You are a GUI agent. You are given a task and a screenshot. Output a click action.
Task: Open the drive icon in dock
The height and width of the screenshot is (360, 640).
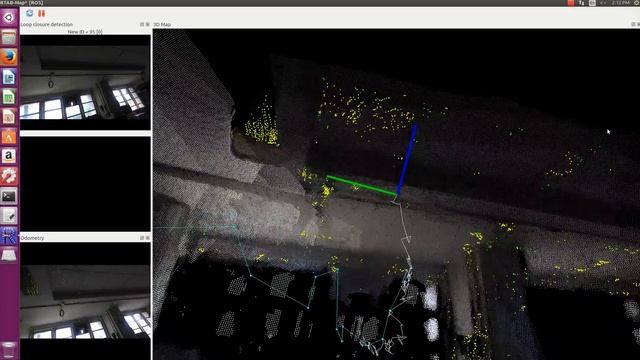pos(9,256)
